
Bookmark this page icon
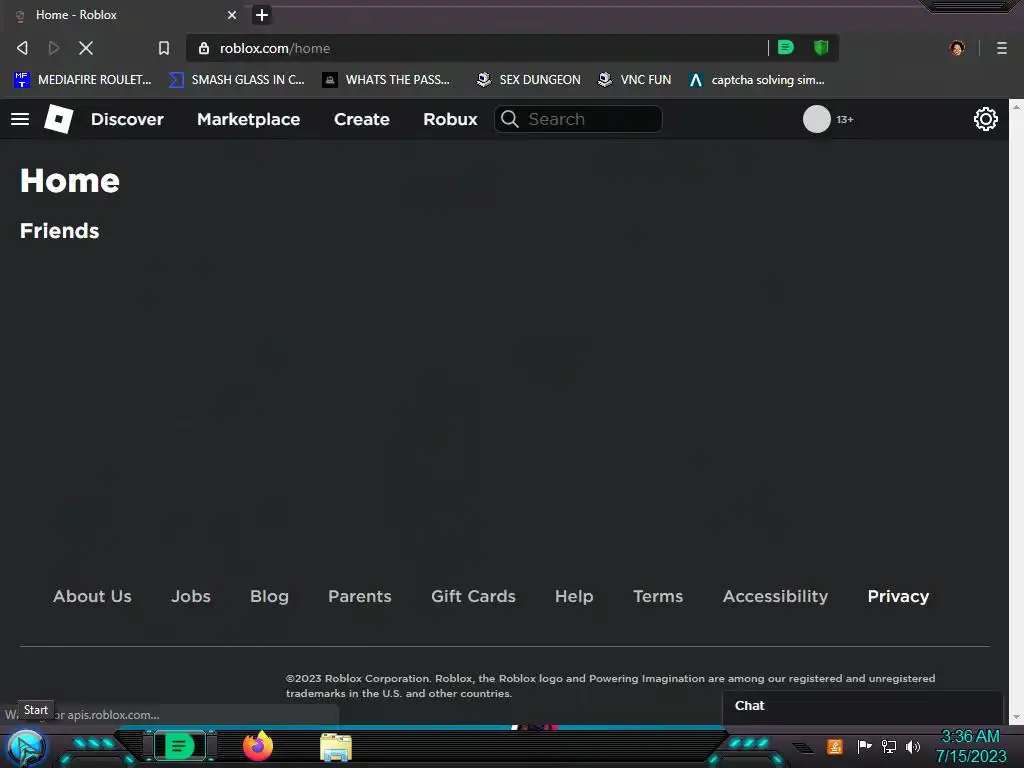(164, 48)
